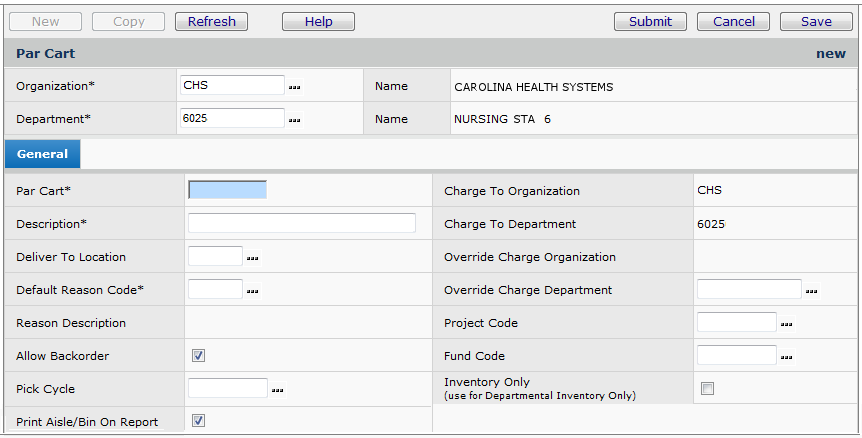Enable the Inventory Only checkbox

point(707,389)
